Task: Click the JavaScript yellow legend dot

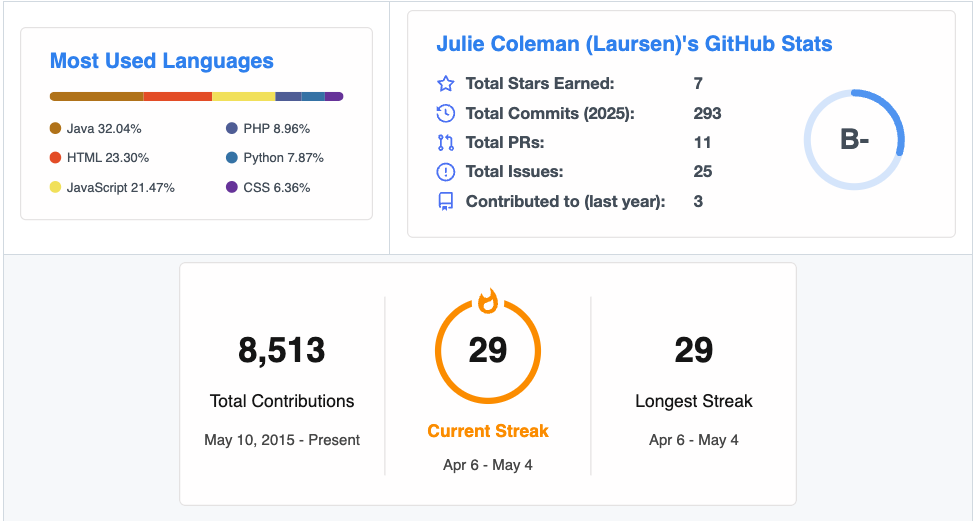Action: point(55,187)
